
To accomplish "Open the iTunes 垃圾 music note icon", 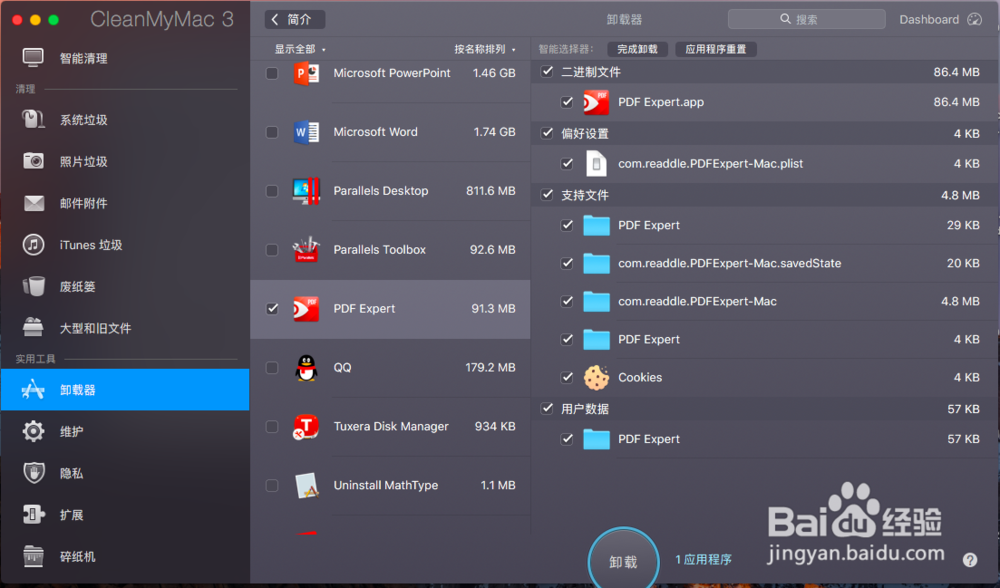I will point(33,244).
